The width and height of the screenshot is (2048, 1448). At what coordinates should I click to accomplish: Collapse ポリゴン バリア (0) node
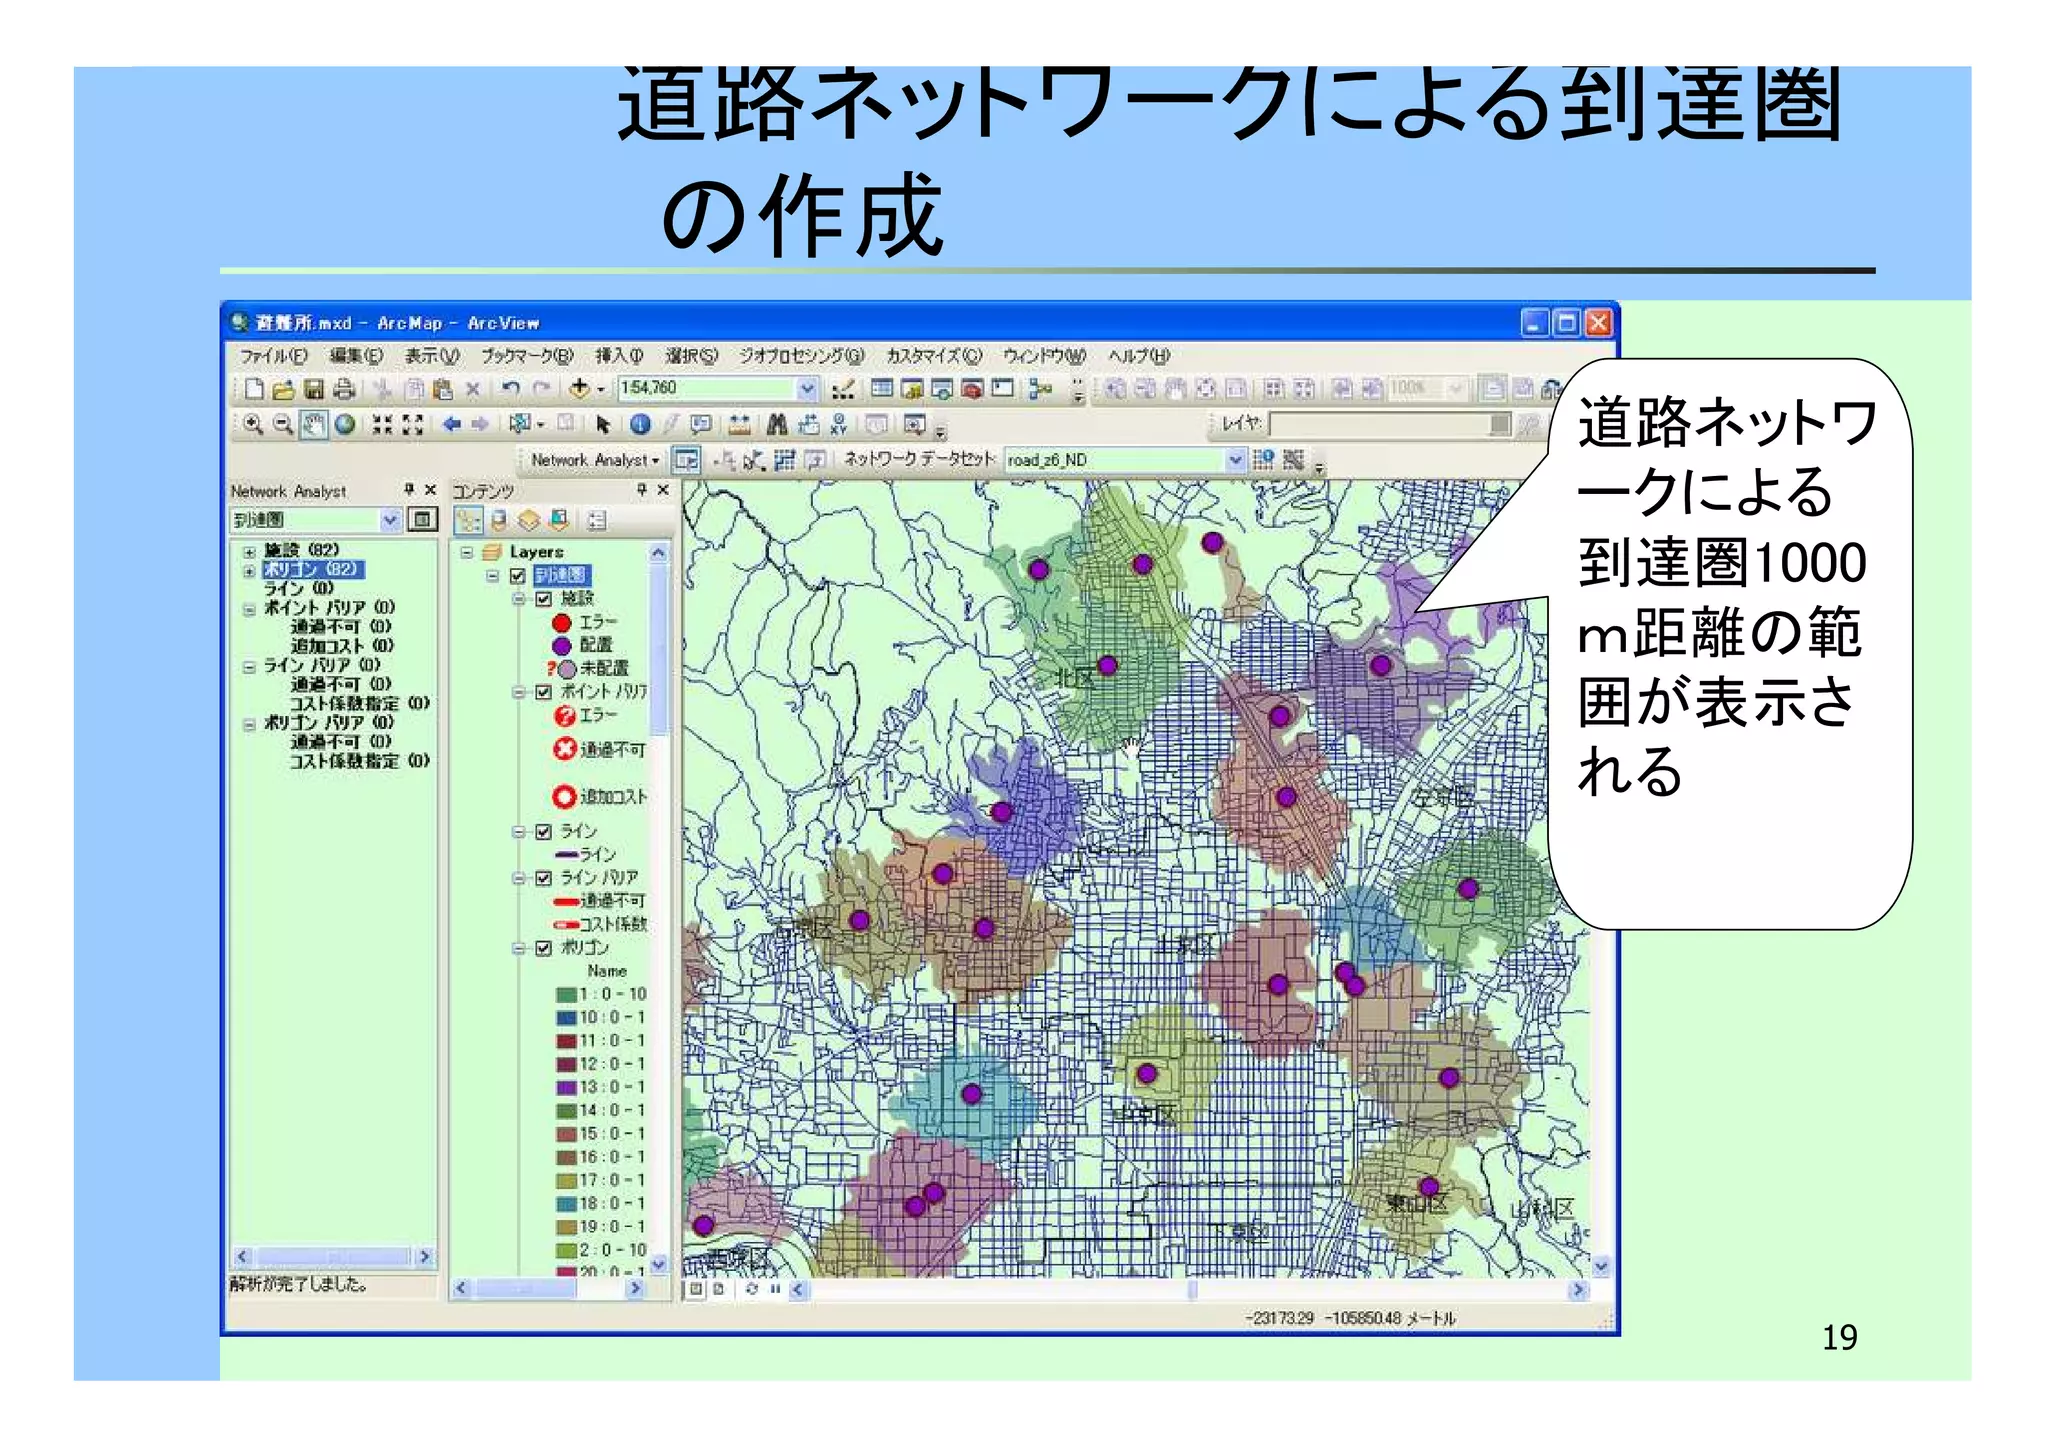click(x=249, y=724)
